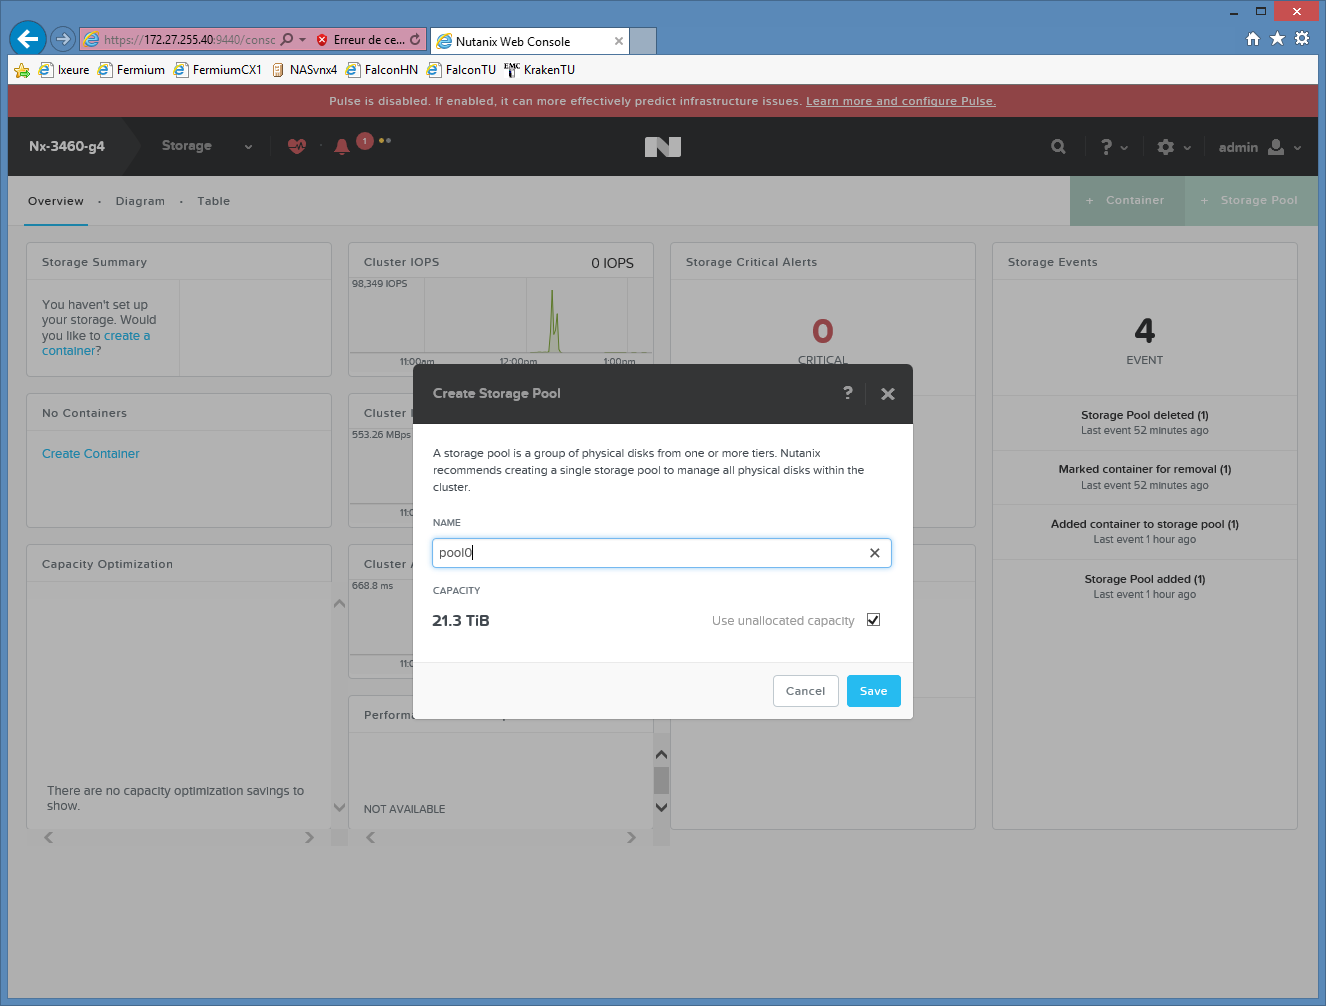The width and height of the screenshot is (1326, 1006).
Task: Click Capacity Optimization left arrow
Action: pyautogui.click(x=48, y=838)
